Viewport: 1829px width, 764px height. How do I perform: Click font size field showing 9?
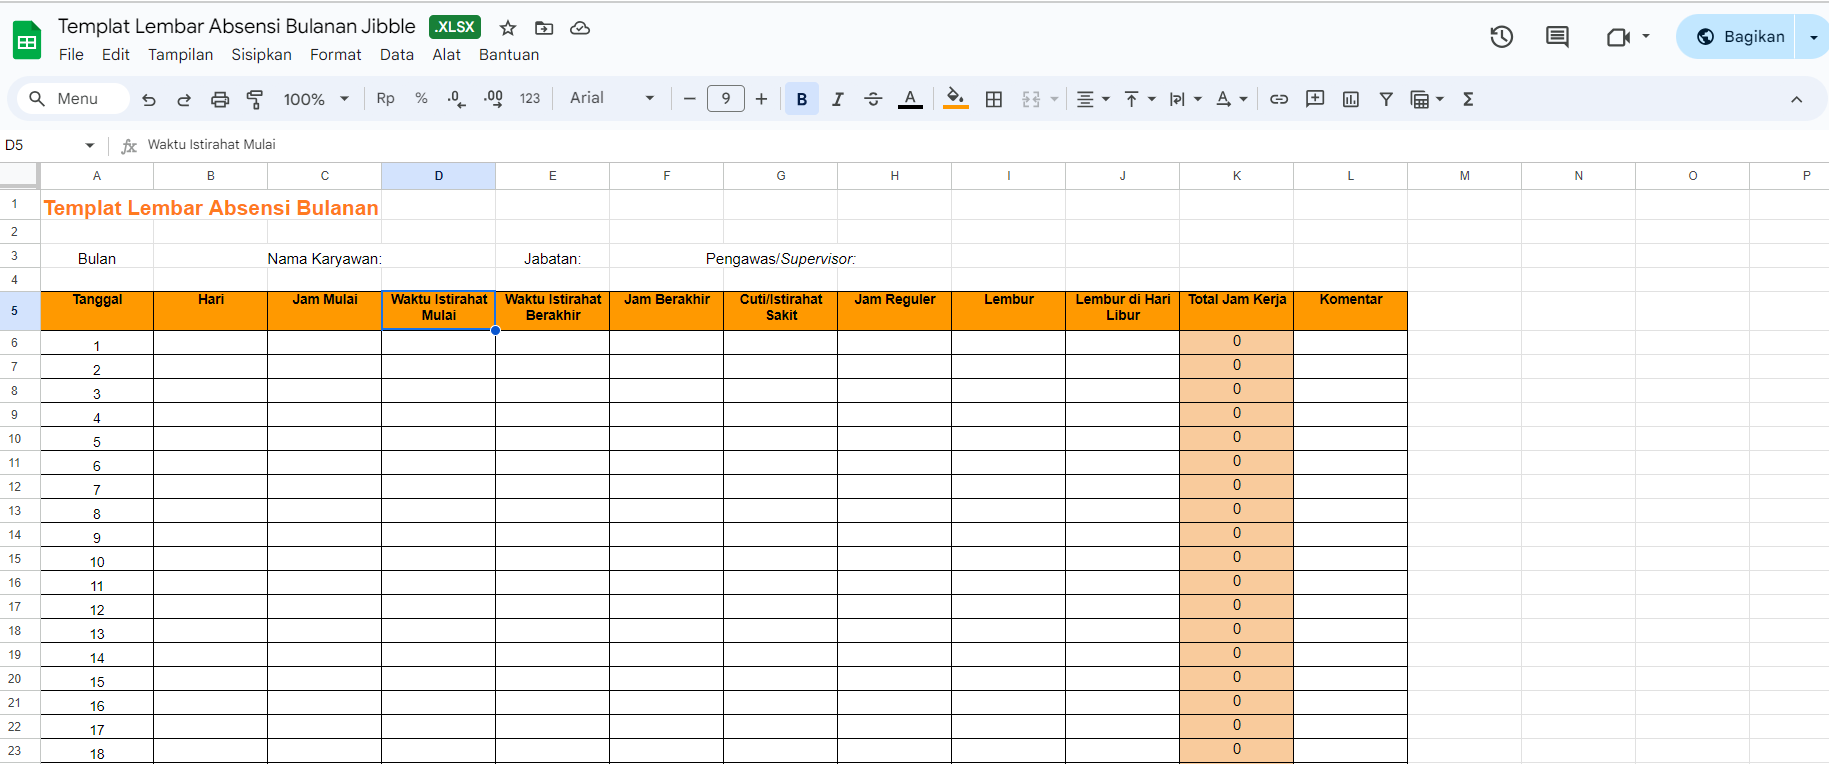point(726,99)
